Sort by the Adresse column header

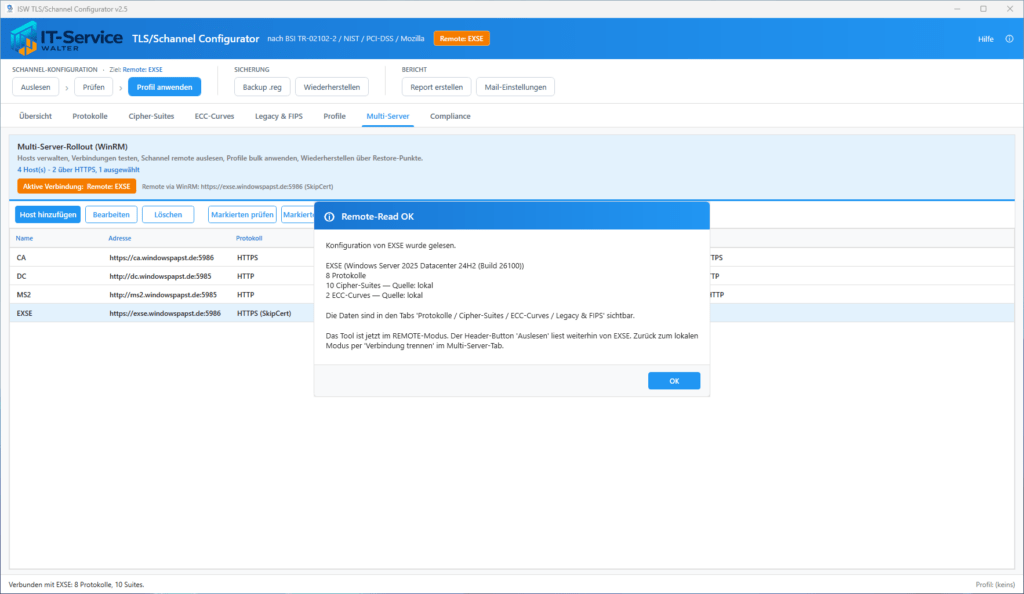(x=120, y=238)
